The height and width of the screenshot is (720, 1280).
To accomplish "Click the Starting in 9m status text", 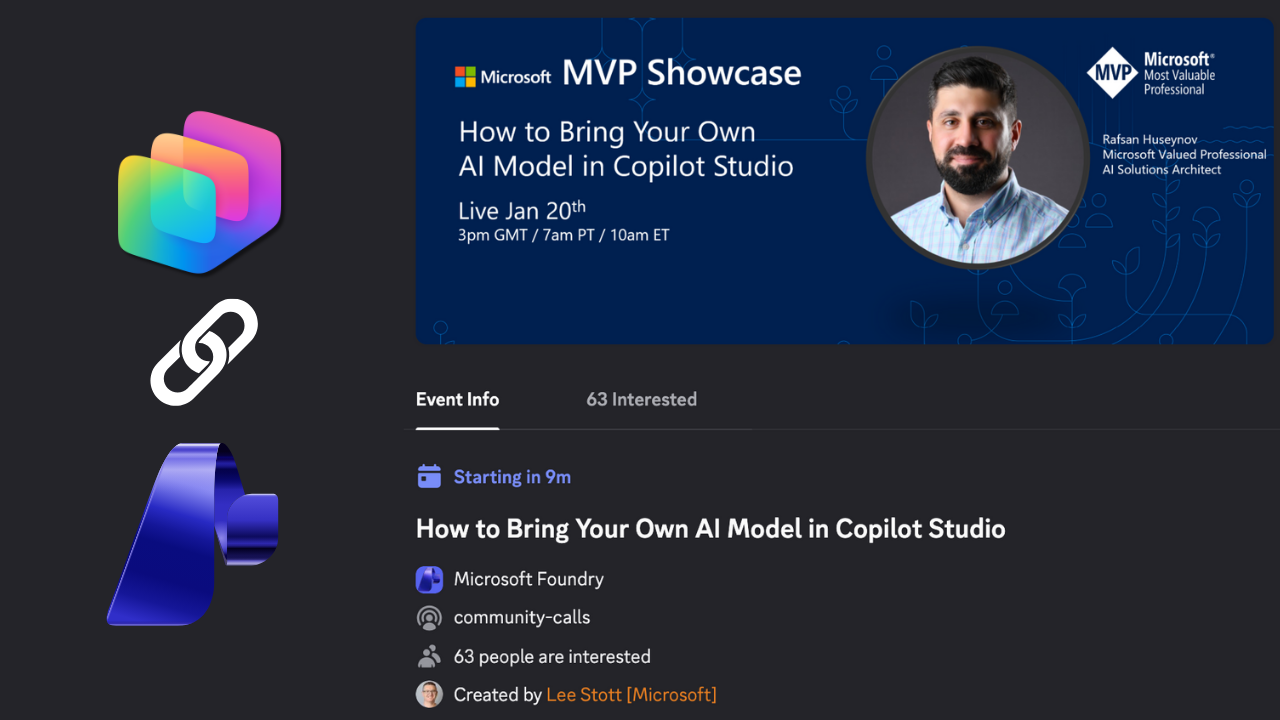I will [x=511, y=476].
